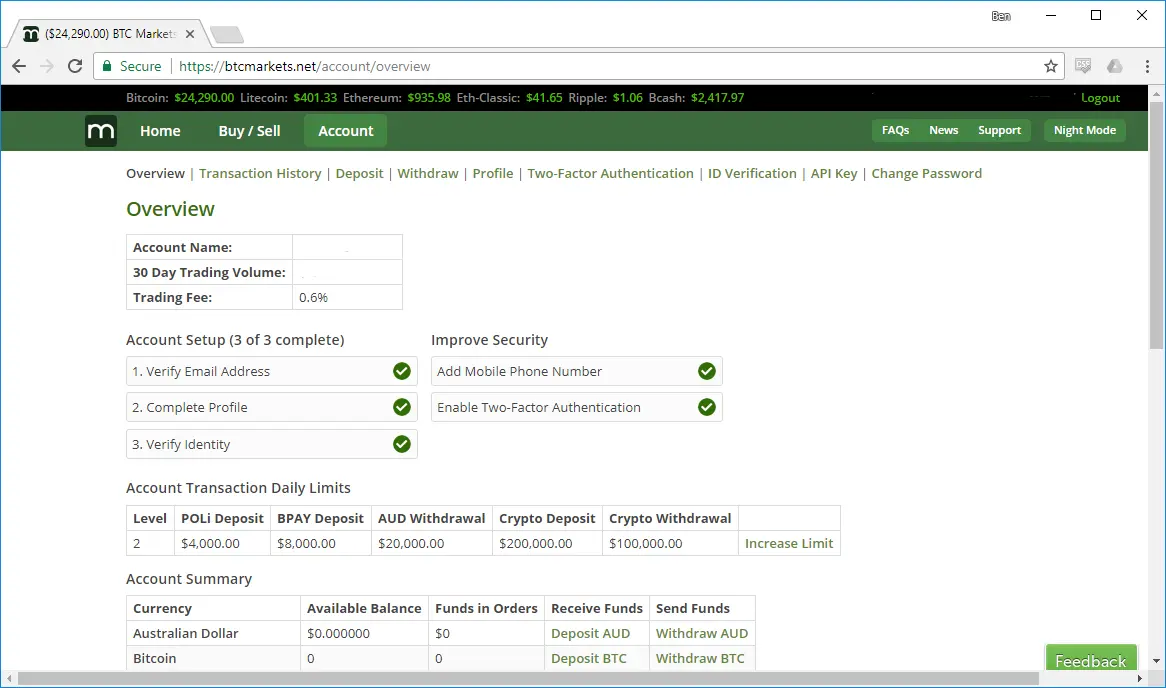Viewport: 1166px width, 688px height.
Task: Click the Australian Dollar available balance $0.000000
Action: tap(338, 634)
